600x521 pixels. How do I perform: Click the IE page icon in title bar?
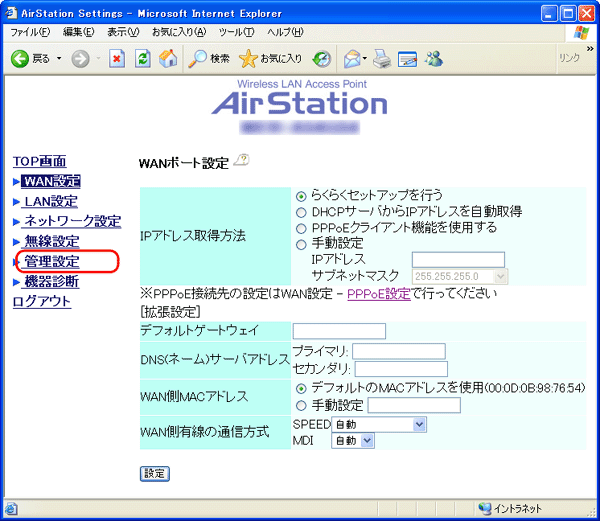[11, 13]
